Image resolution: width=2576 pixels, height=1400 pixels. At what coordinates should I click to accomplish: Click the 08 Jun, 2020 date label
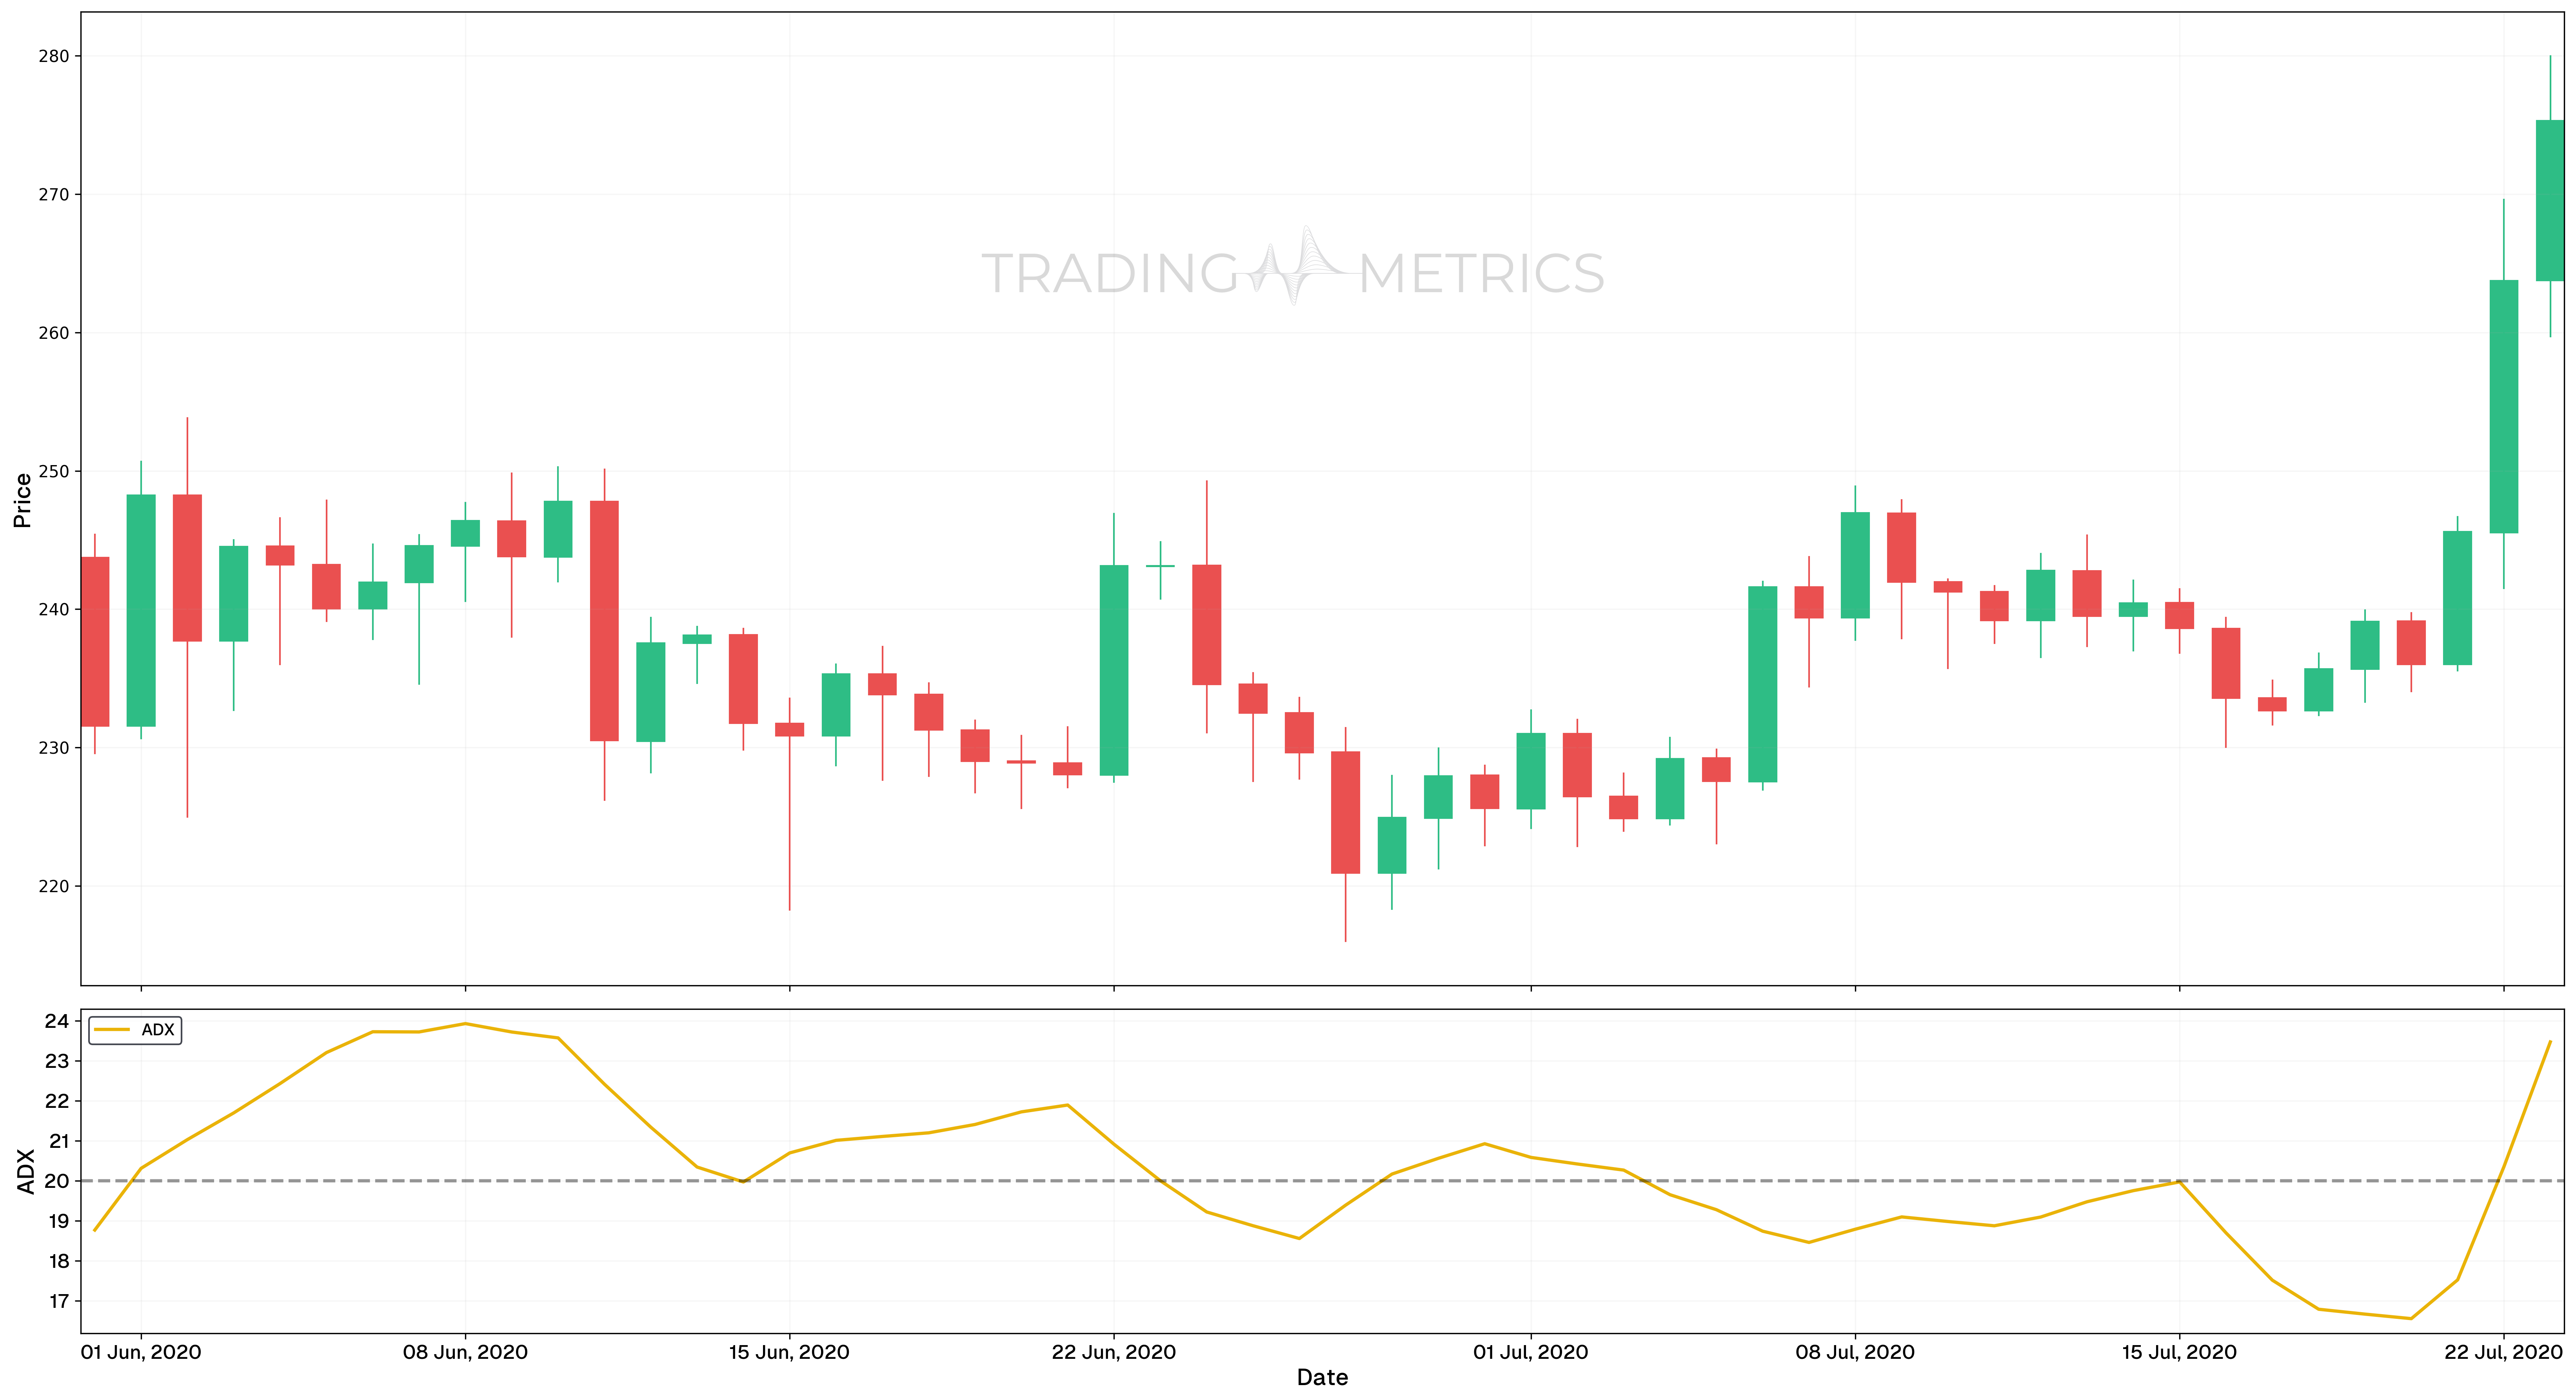465,1353
